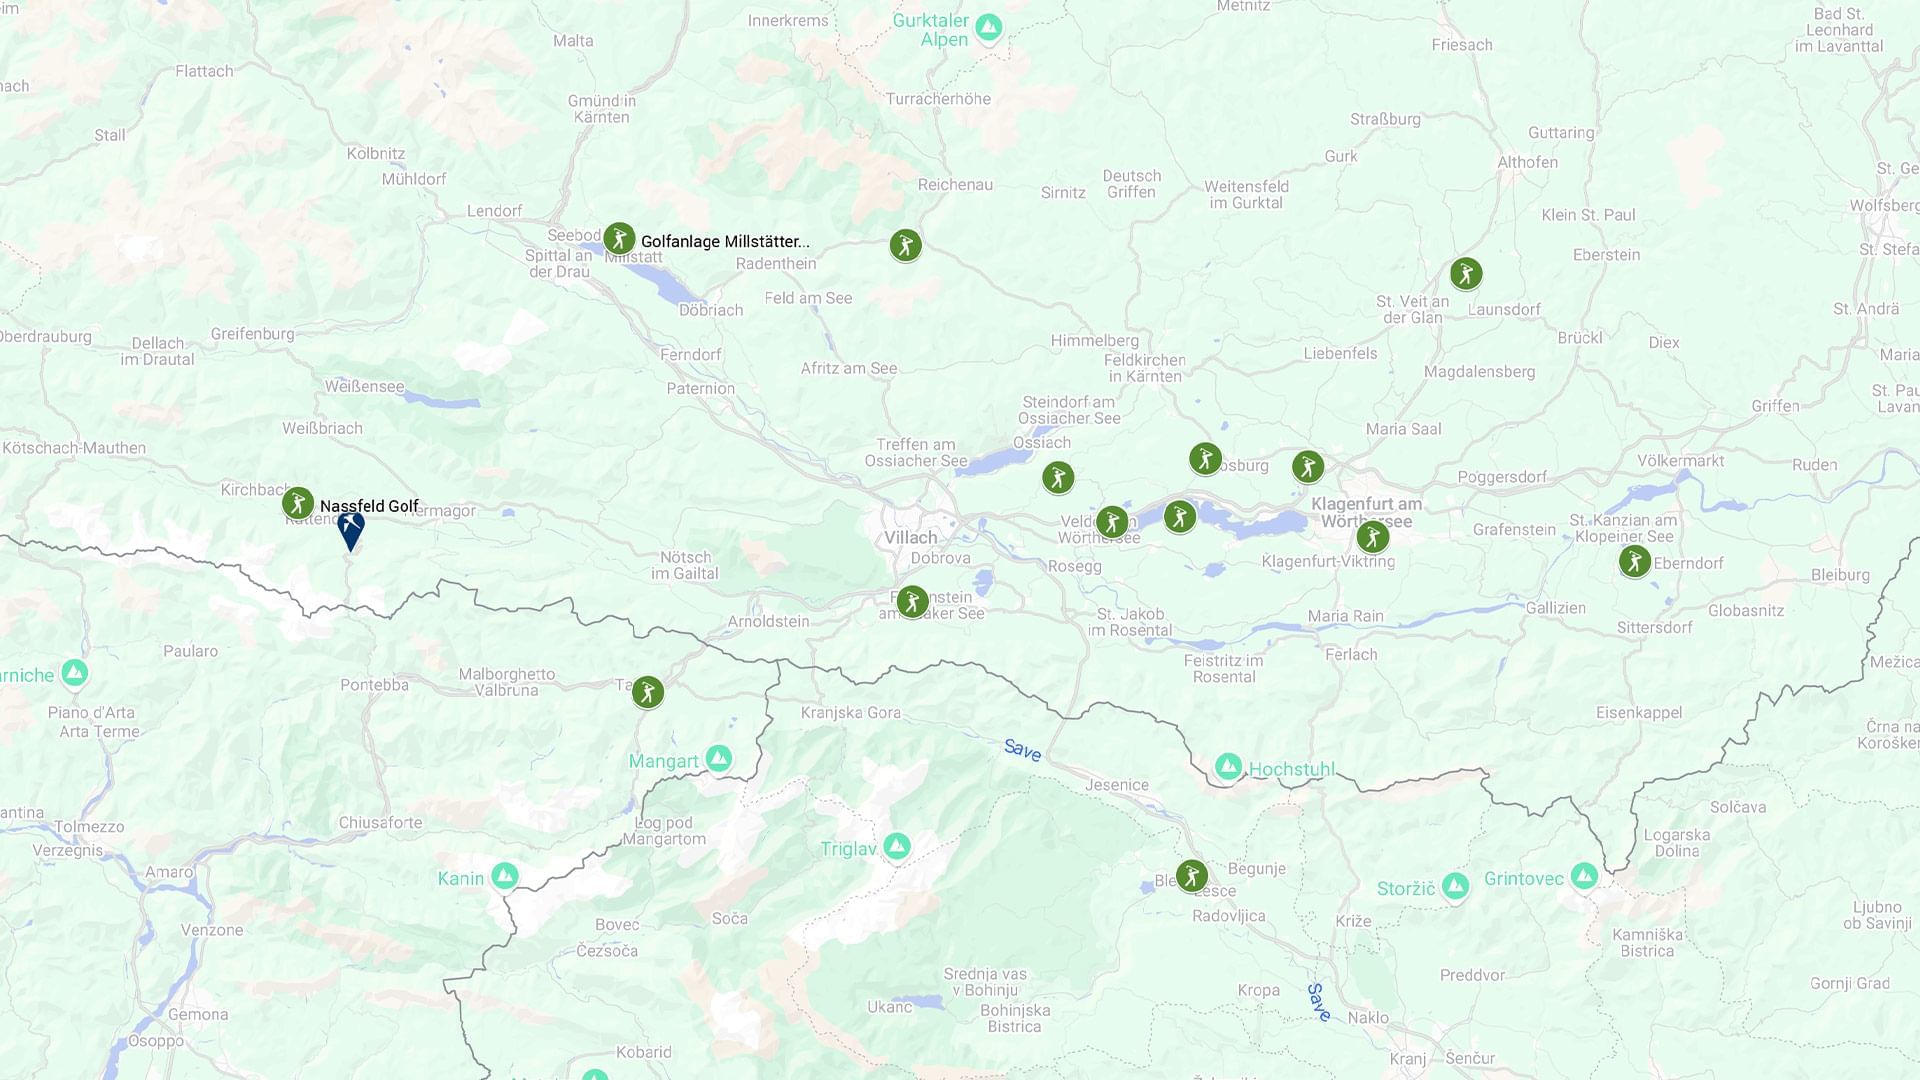Open the Triglav mountain peak icon

point(897,847)
